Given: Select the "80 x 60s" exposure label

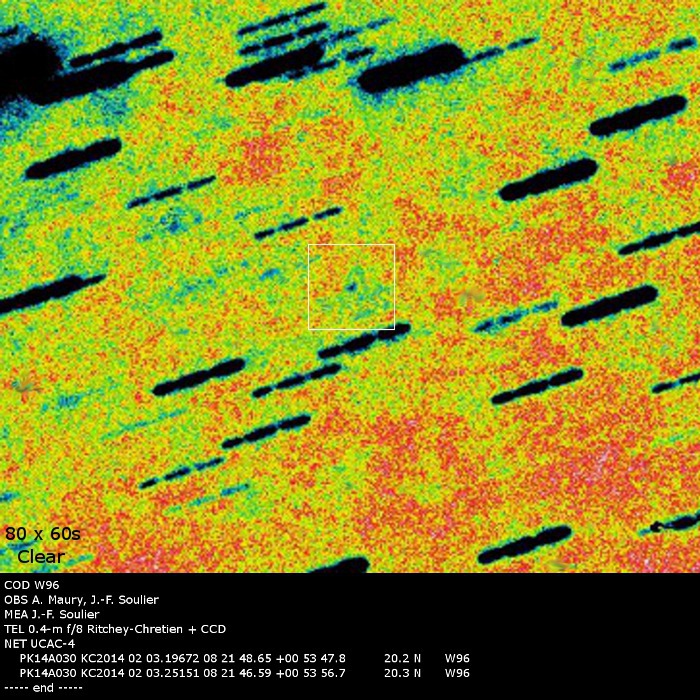Looking at the screenshot, I should pyautogui.click(x=40, y=533).
